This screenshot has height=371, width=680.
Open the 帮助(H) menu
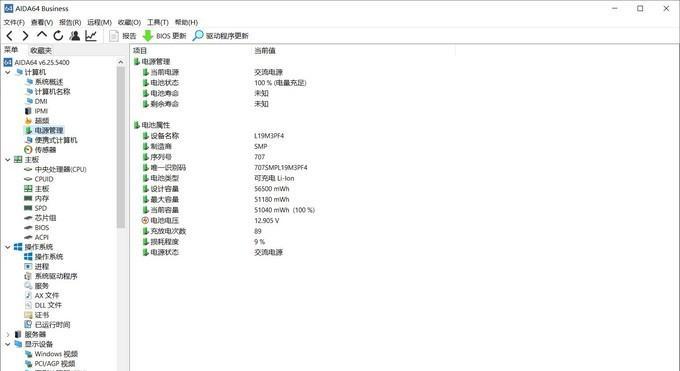point(186,22)
